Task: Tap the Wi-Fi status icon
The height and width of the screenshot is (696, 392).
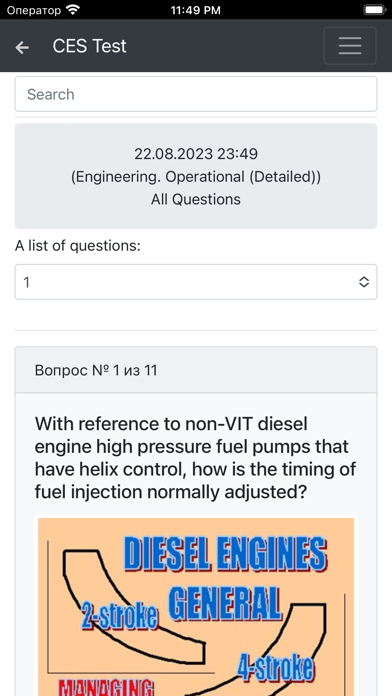Action: point(72,10)
